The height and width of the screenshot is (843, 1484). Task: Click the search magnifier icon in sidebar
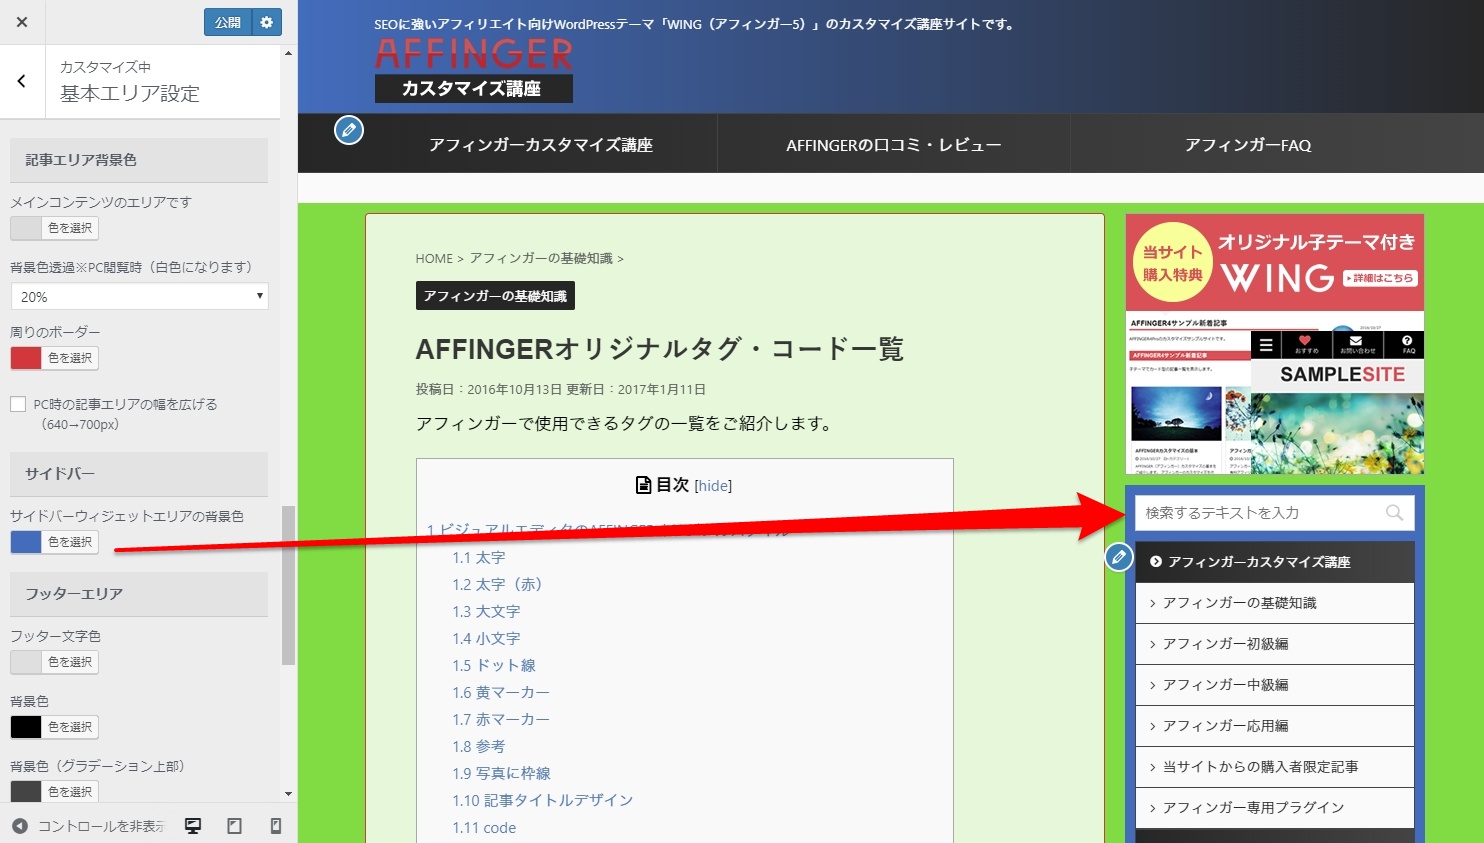pyautogui.click(x=1394, y=513)
